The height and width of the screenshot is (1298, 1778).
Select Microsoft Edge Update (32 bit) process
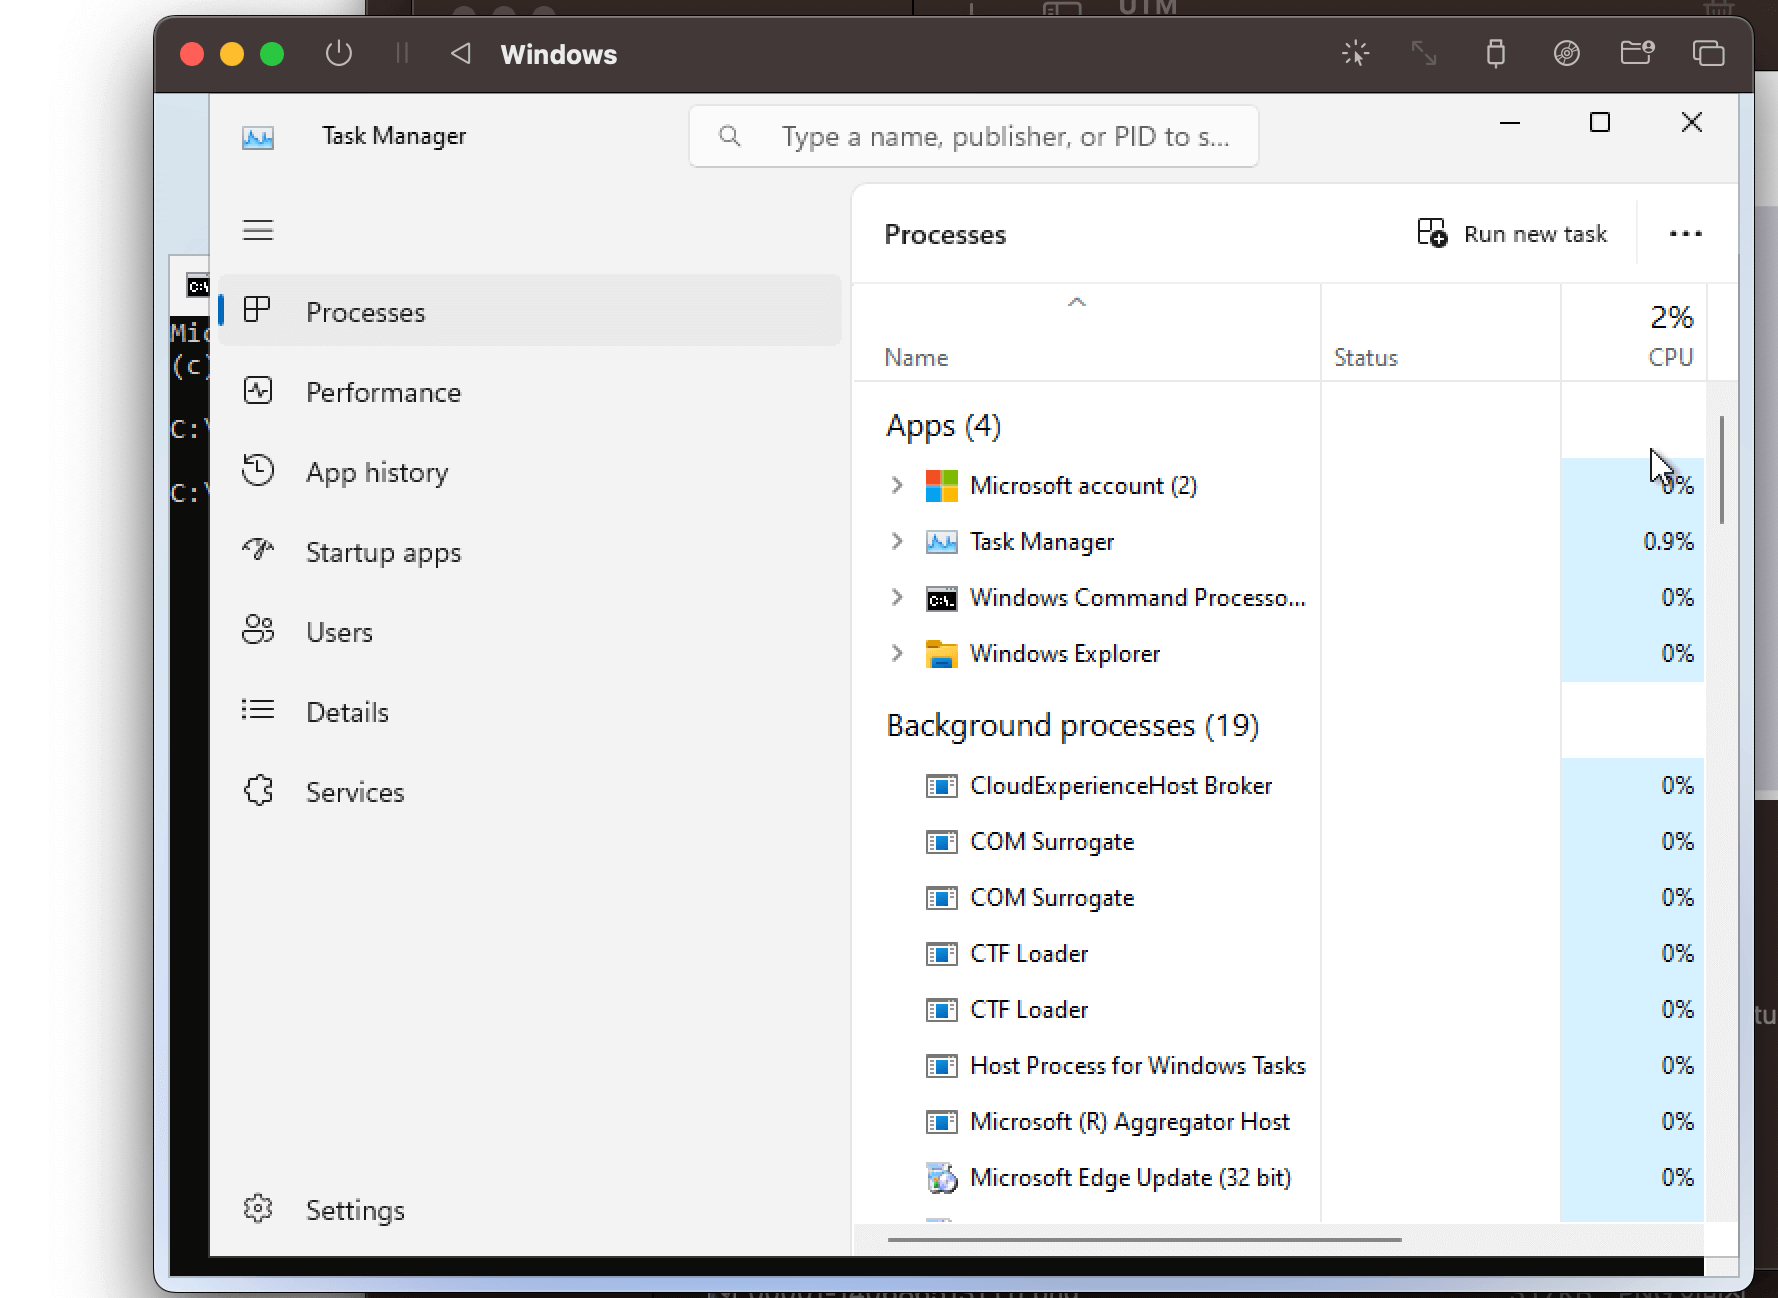[x=1278, y=1178]
